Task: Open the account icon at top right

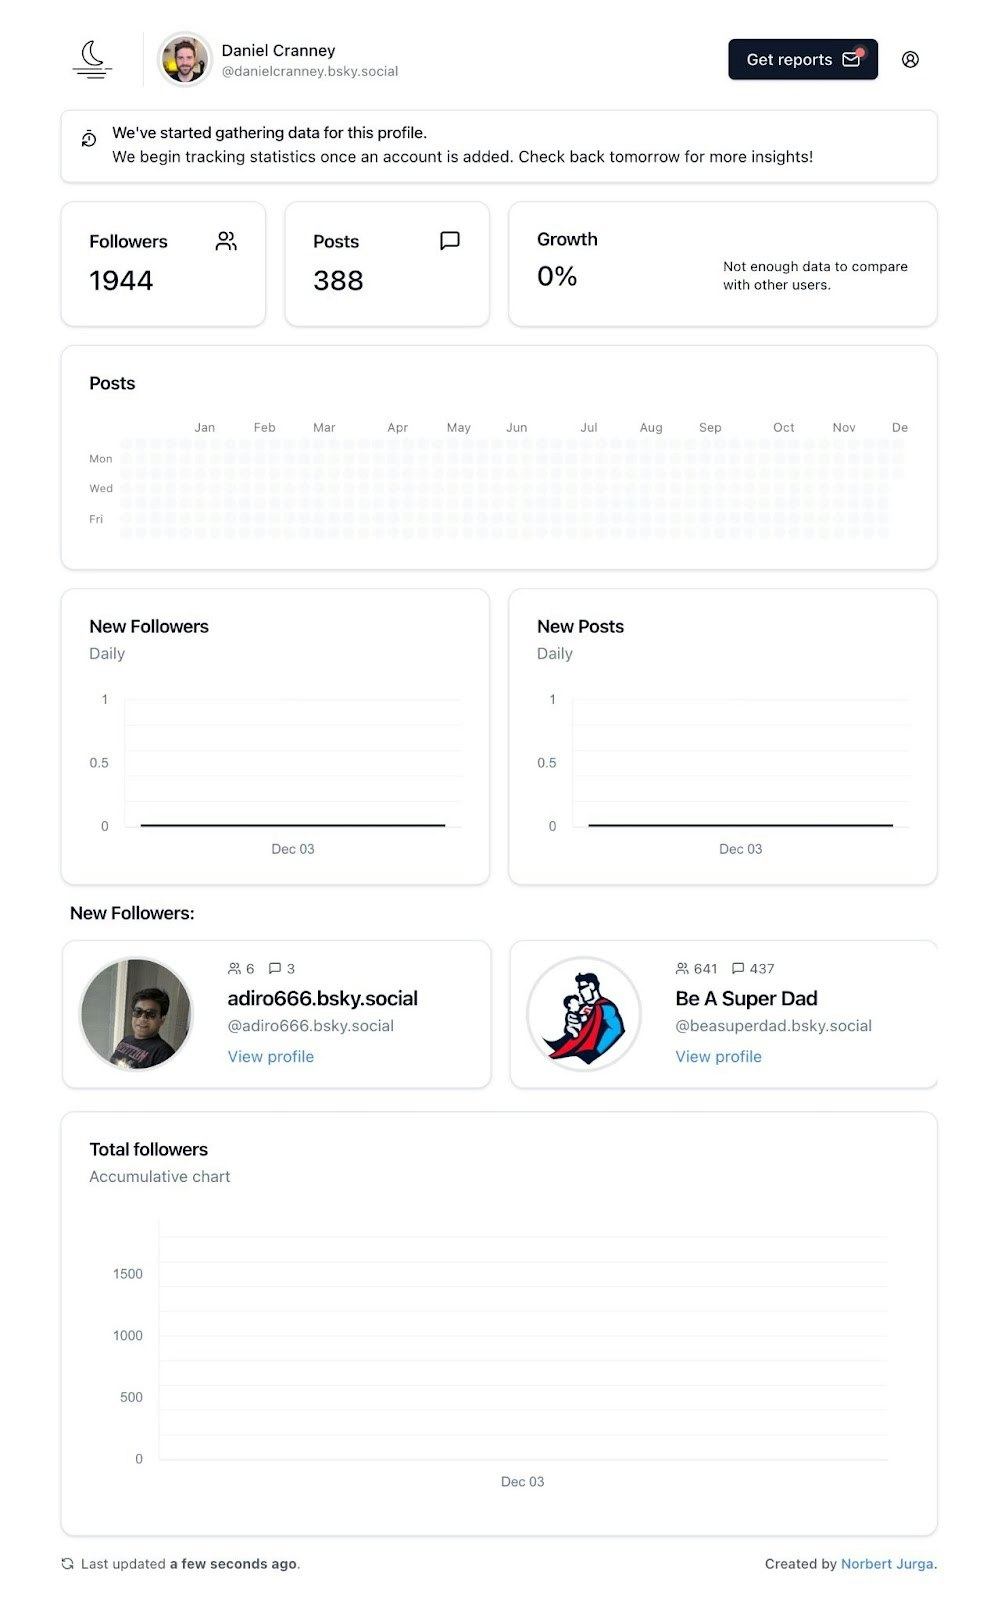Action: 911,59
